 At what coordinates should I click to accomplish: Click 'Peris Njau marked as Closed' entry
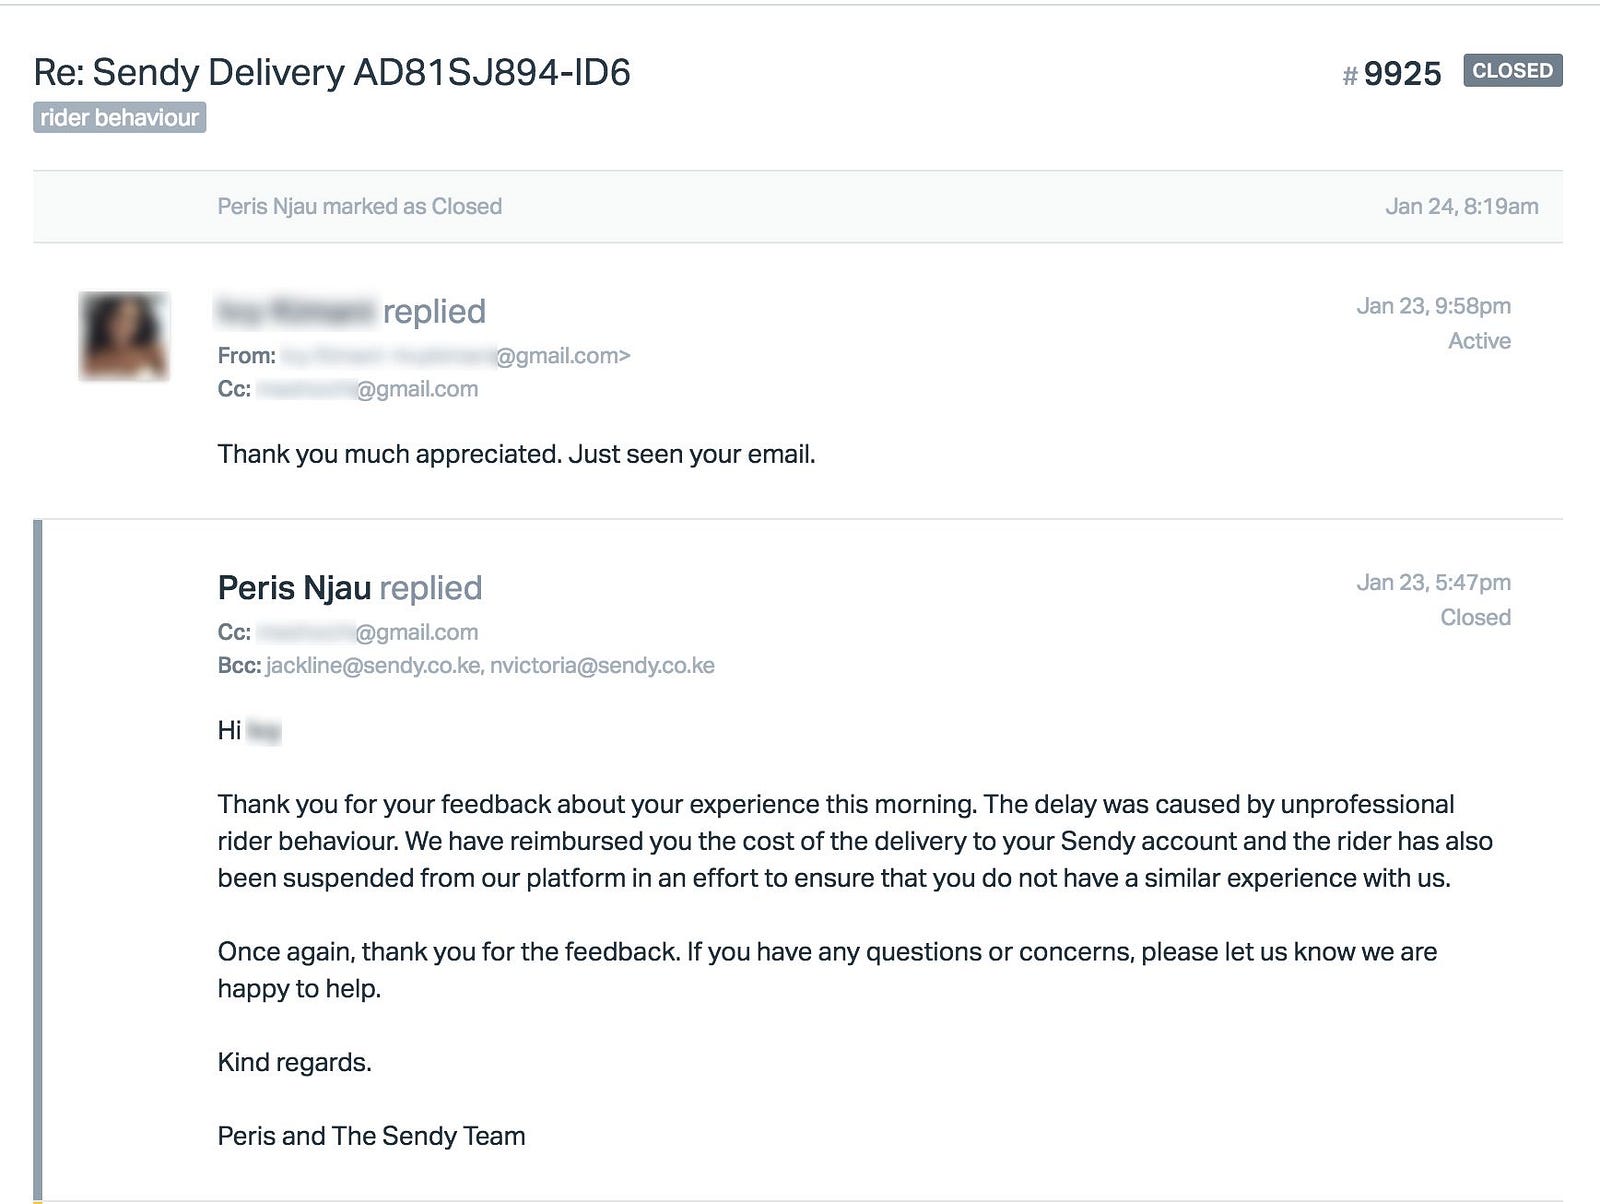(360, 206)
